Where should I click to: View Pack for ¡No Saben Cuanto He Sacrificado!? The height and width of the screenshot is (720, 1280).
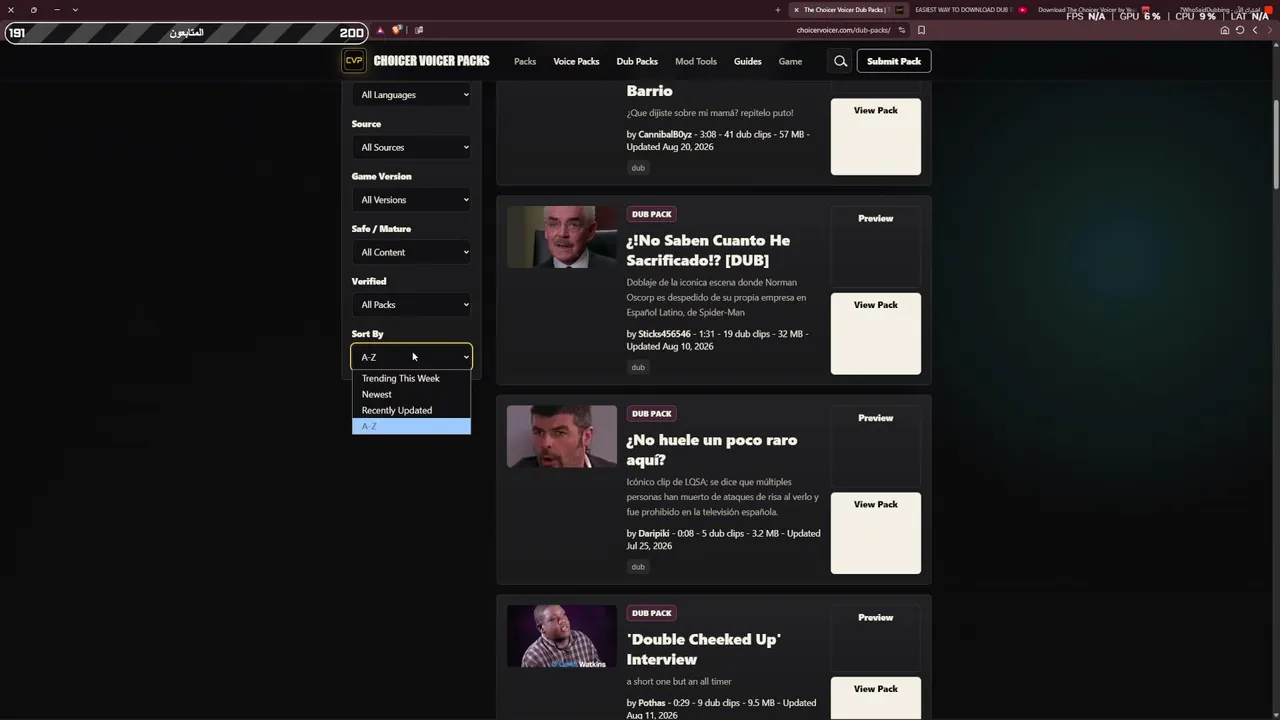[876, 333]
